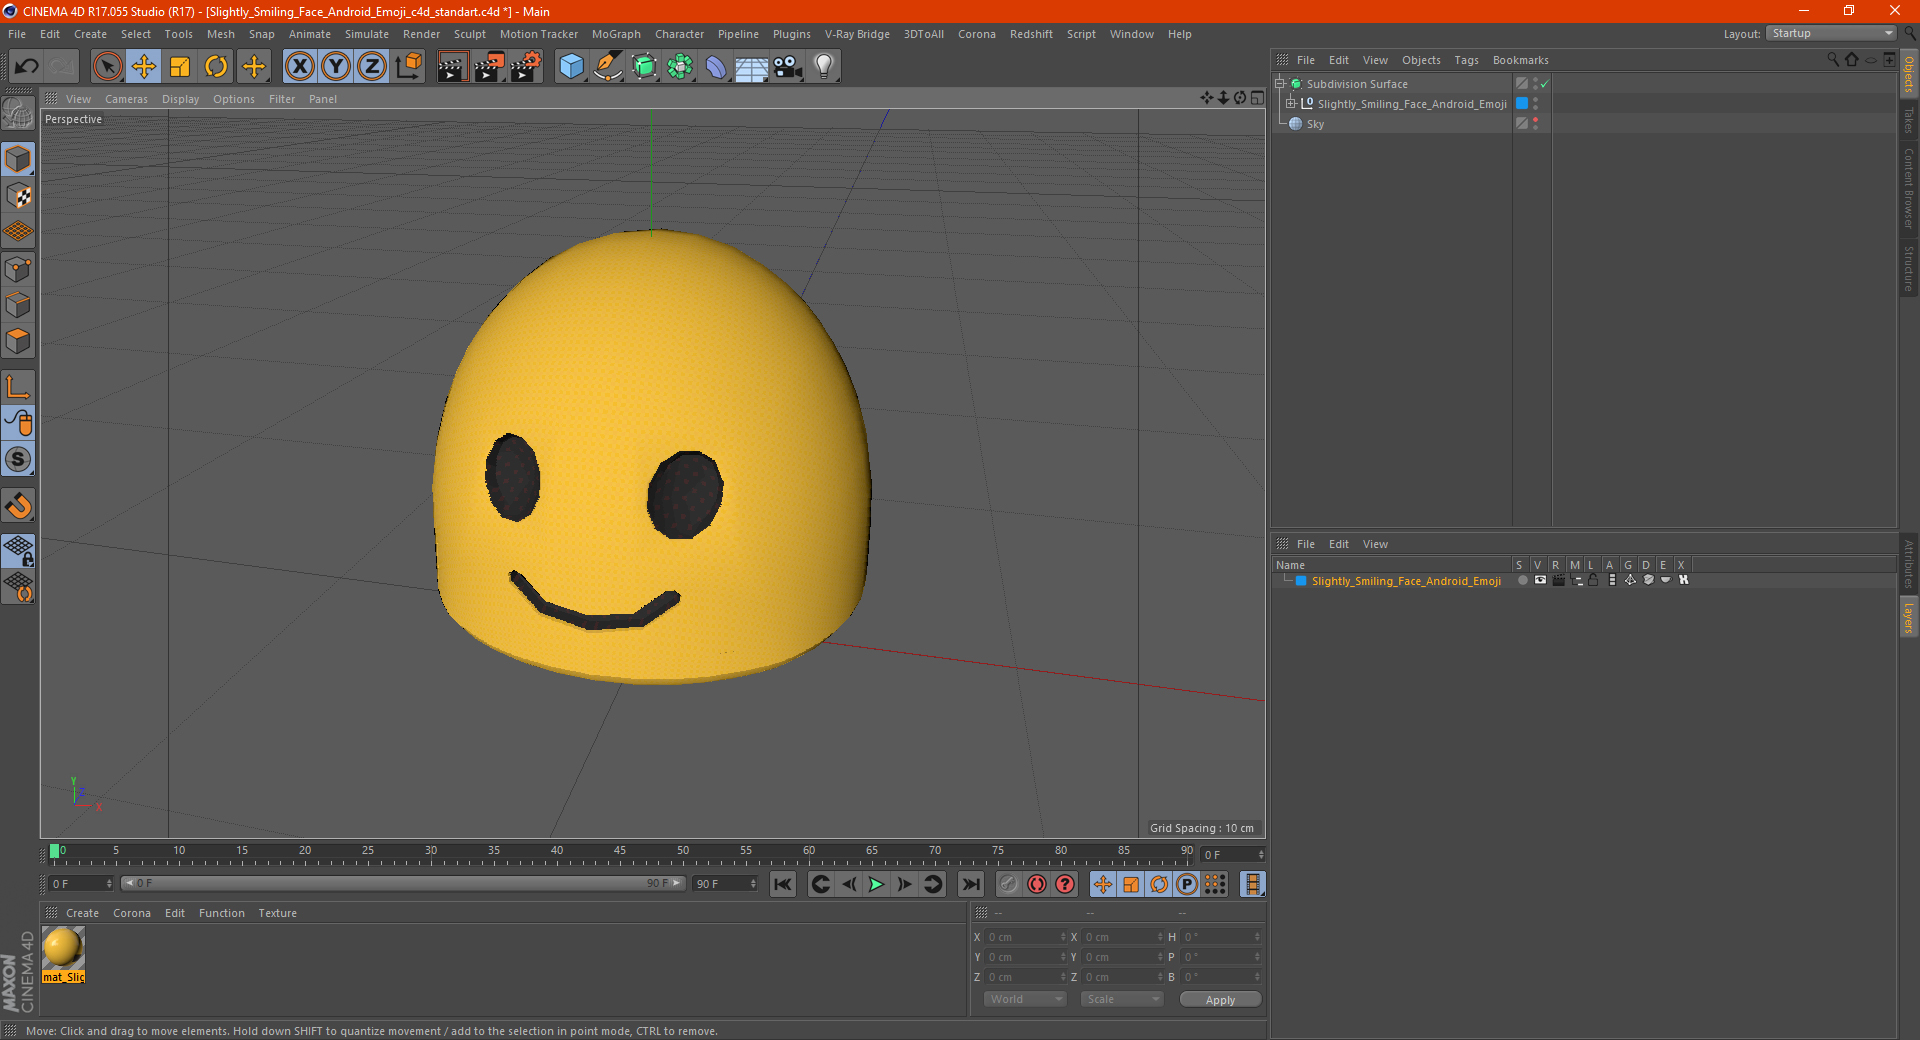Click the Render to Picture Viewer icon
The height and width of the screenshot is (1040, 1920).
(x=489, y=67)
